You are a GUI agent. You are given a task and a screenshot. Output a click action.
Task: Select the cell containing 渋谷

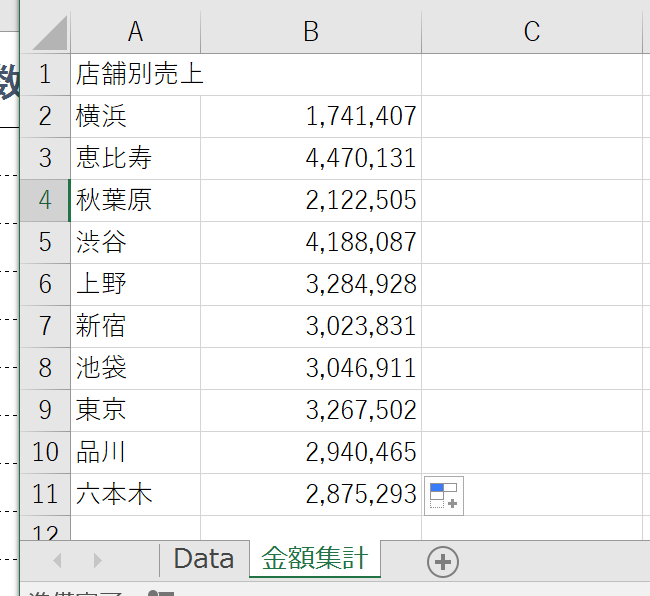click(x=136, y=242)
